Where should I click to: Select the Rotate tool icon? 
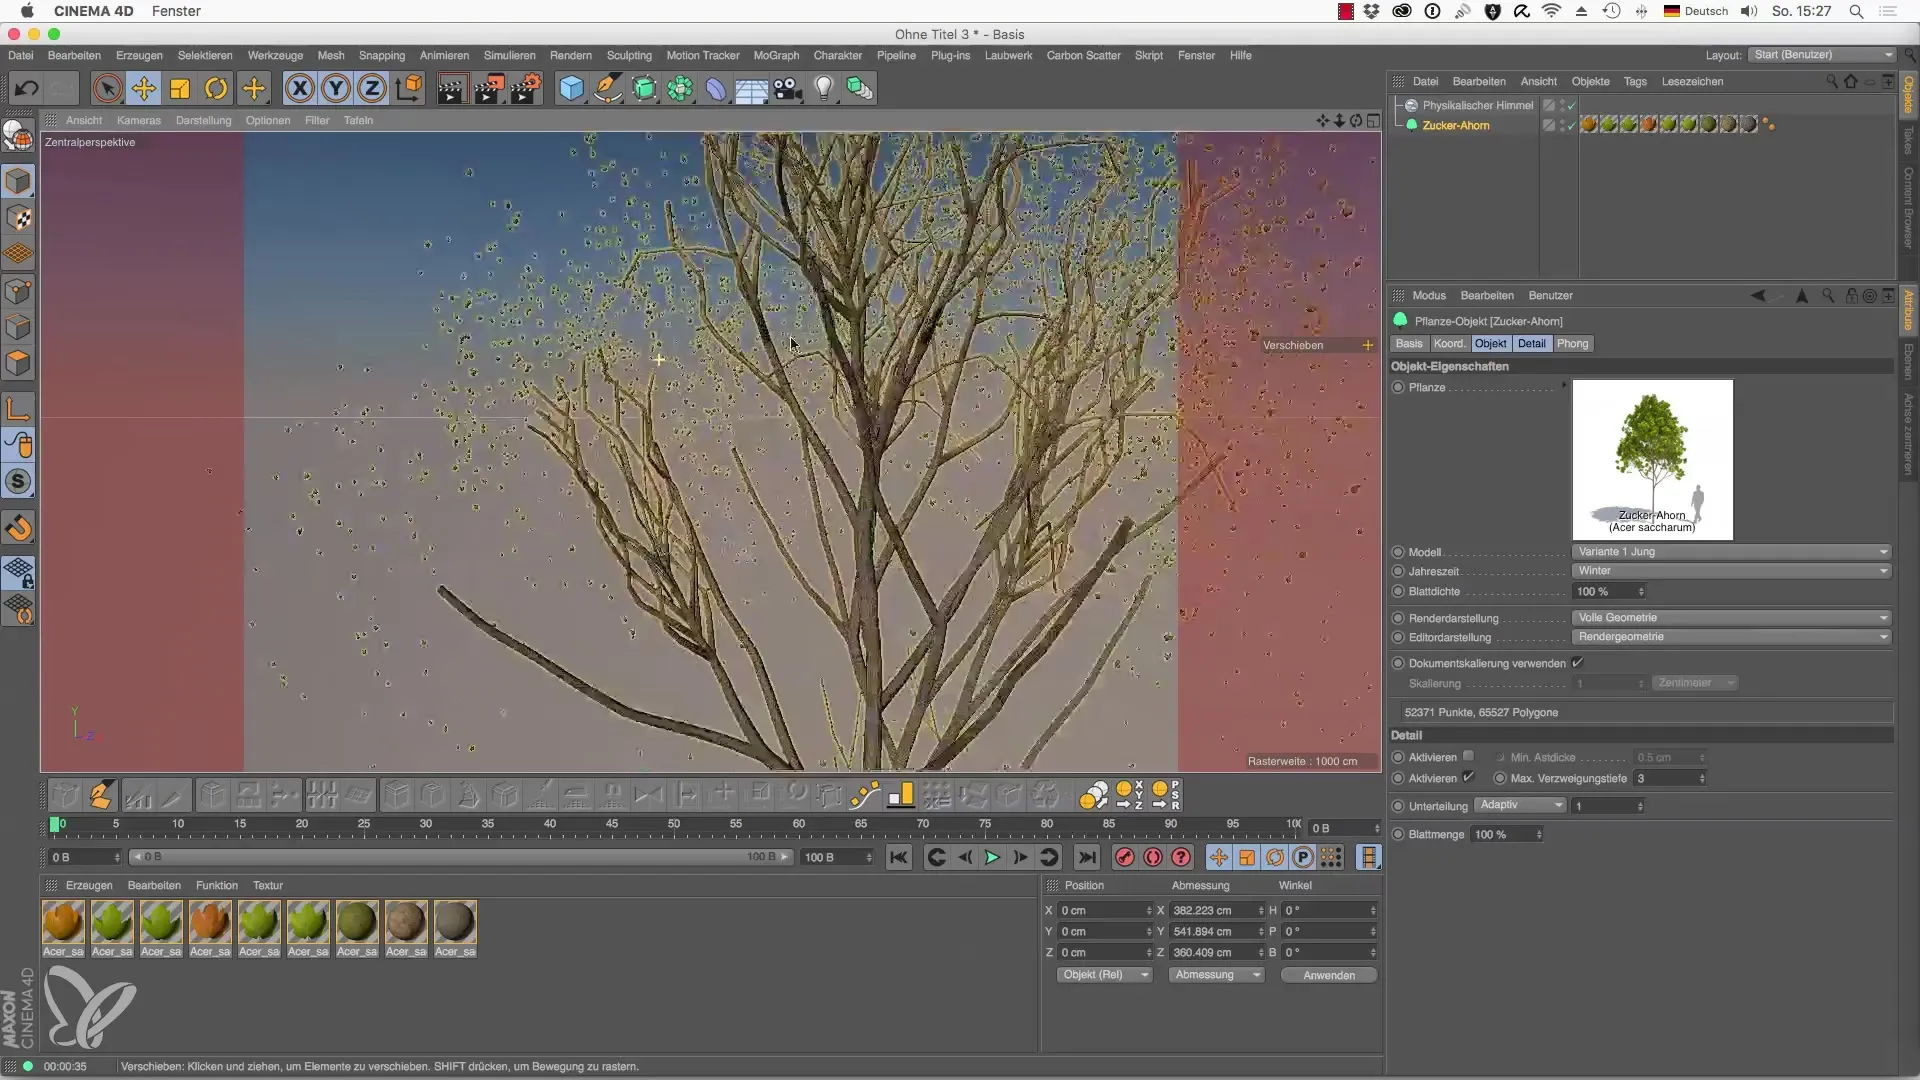pyautogui.click(x=216, y=89)
